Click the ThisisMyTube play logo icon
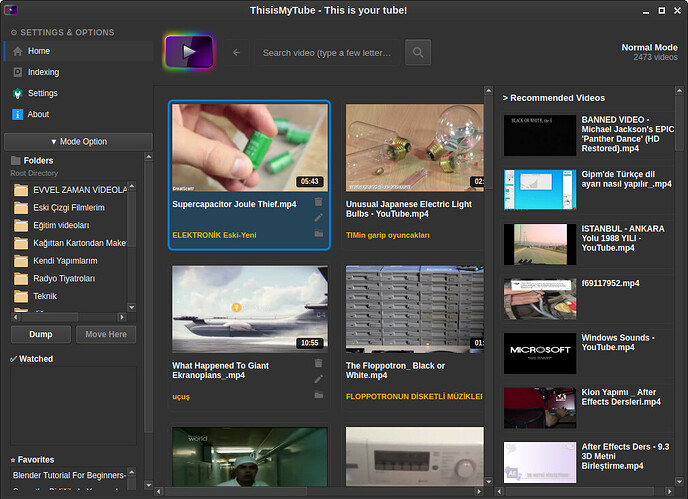Screen dimensions: 688x499 189,52
